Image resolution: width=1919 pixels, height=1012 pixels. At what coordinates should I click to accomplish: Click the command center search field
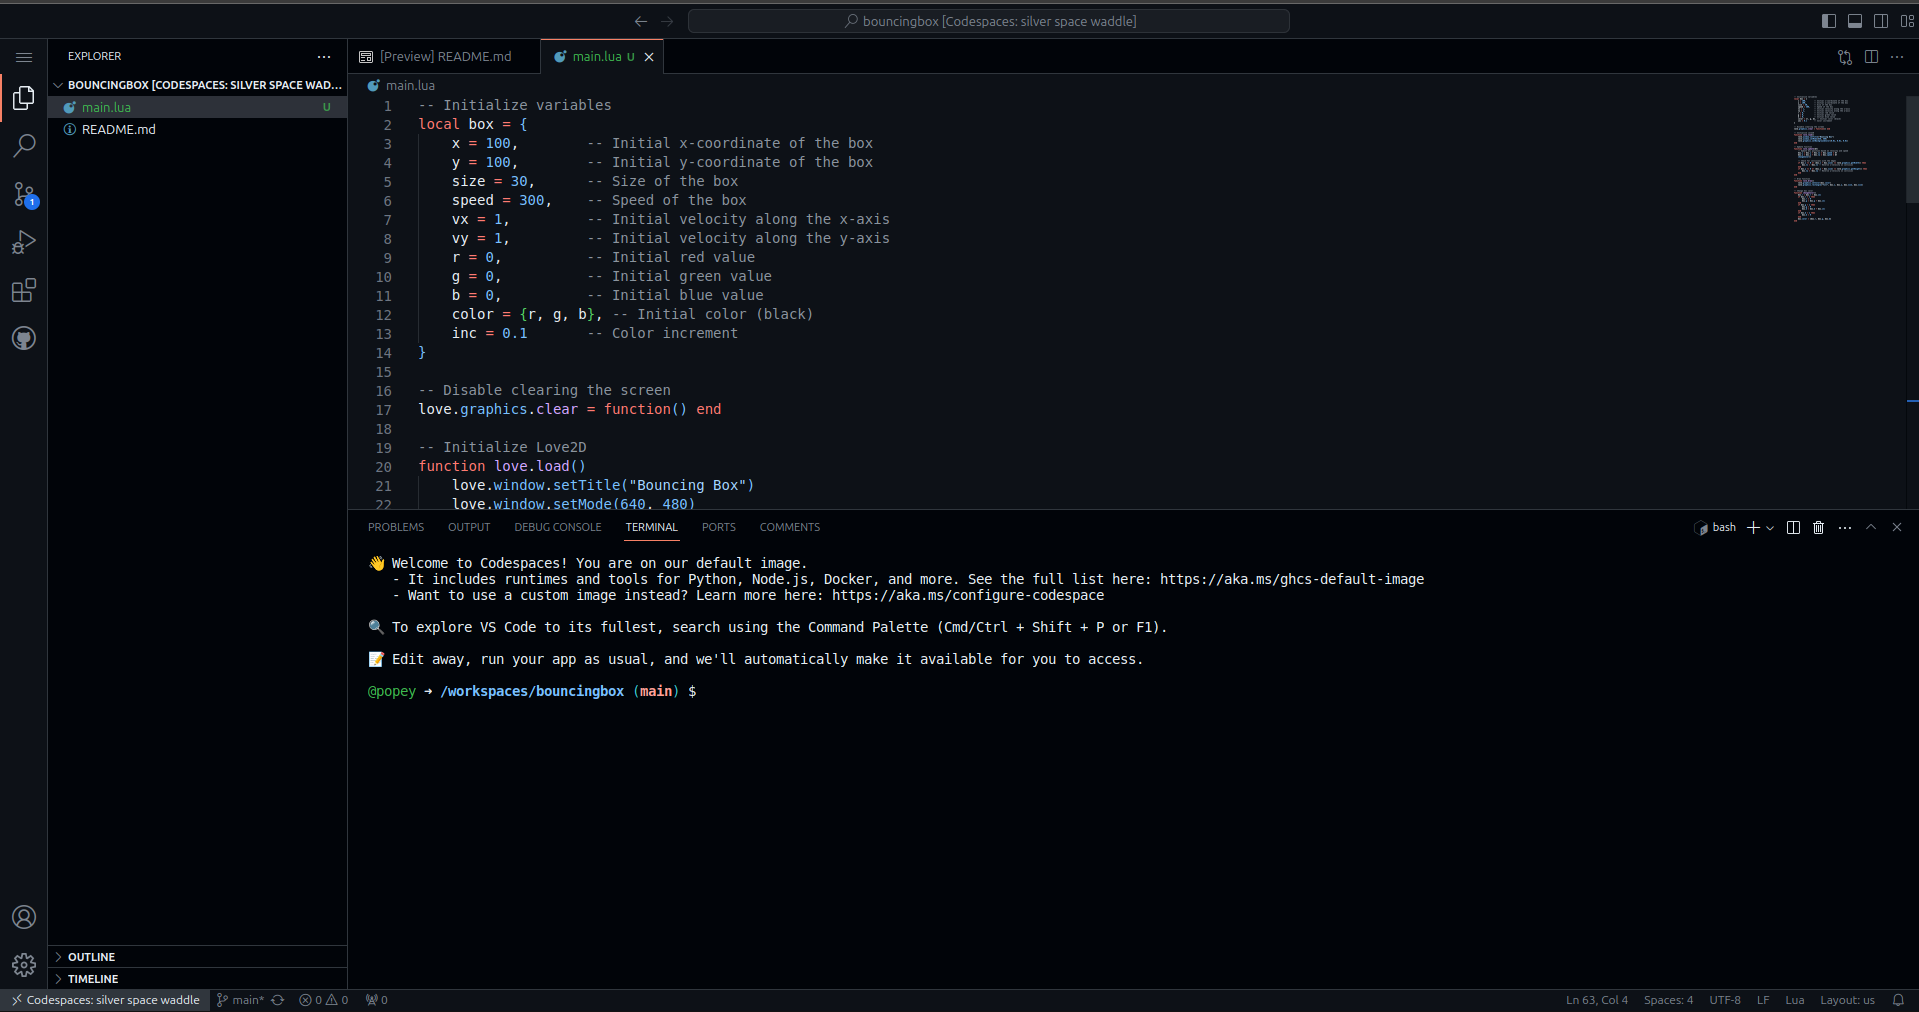point(989,21)
